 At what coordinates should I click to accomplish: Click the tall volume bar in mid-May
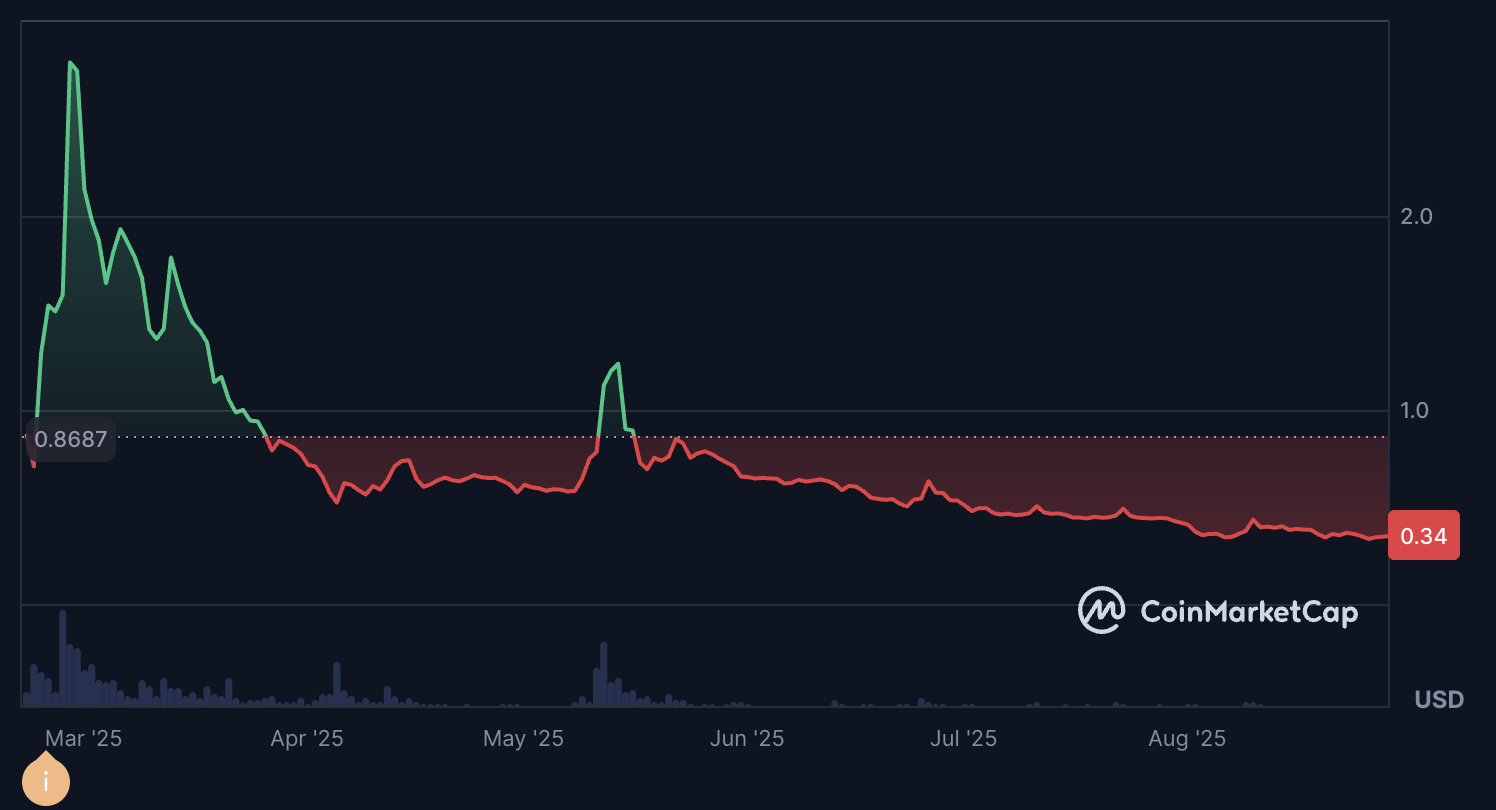(x=603, y=674)
